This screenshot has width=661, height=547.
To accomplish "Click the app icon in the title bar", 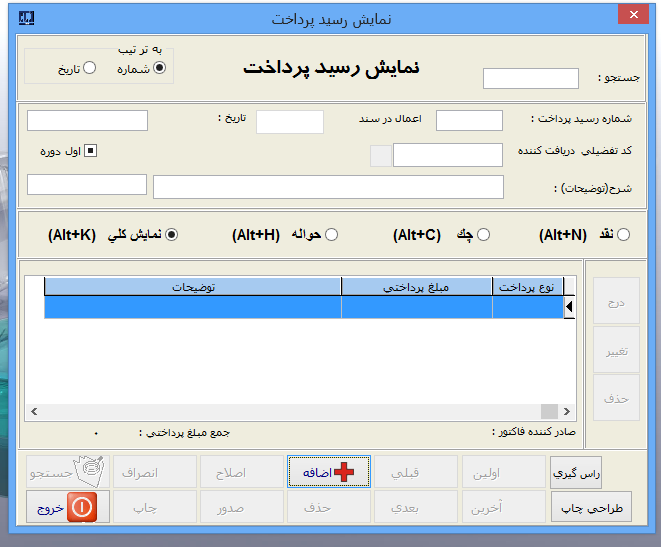I will tap(27, 18).
